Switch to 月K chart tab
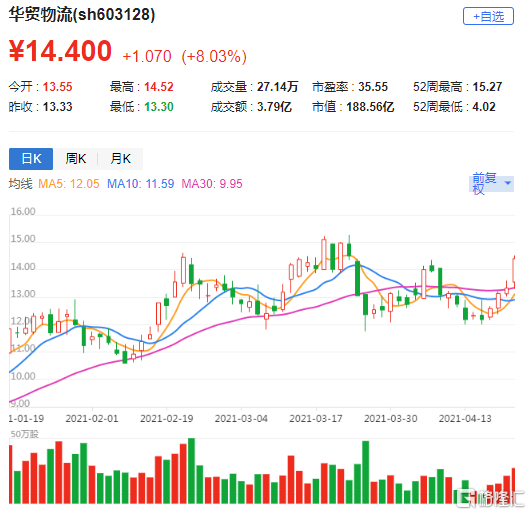 click(x=120, y=158)
